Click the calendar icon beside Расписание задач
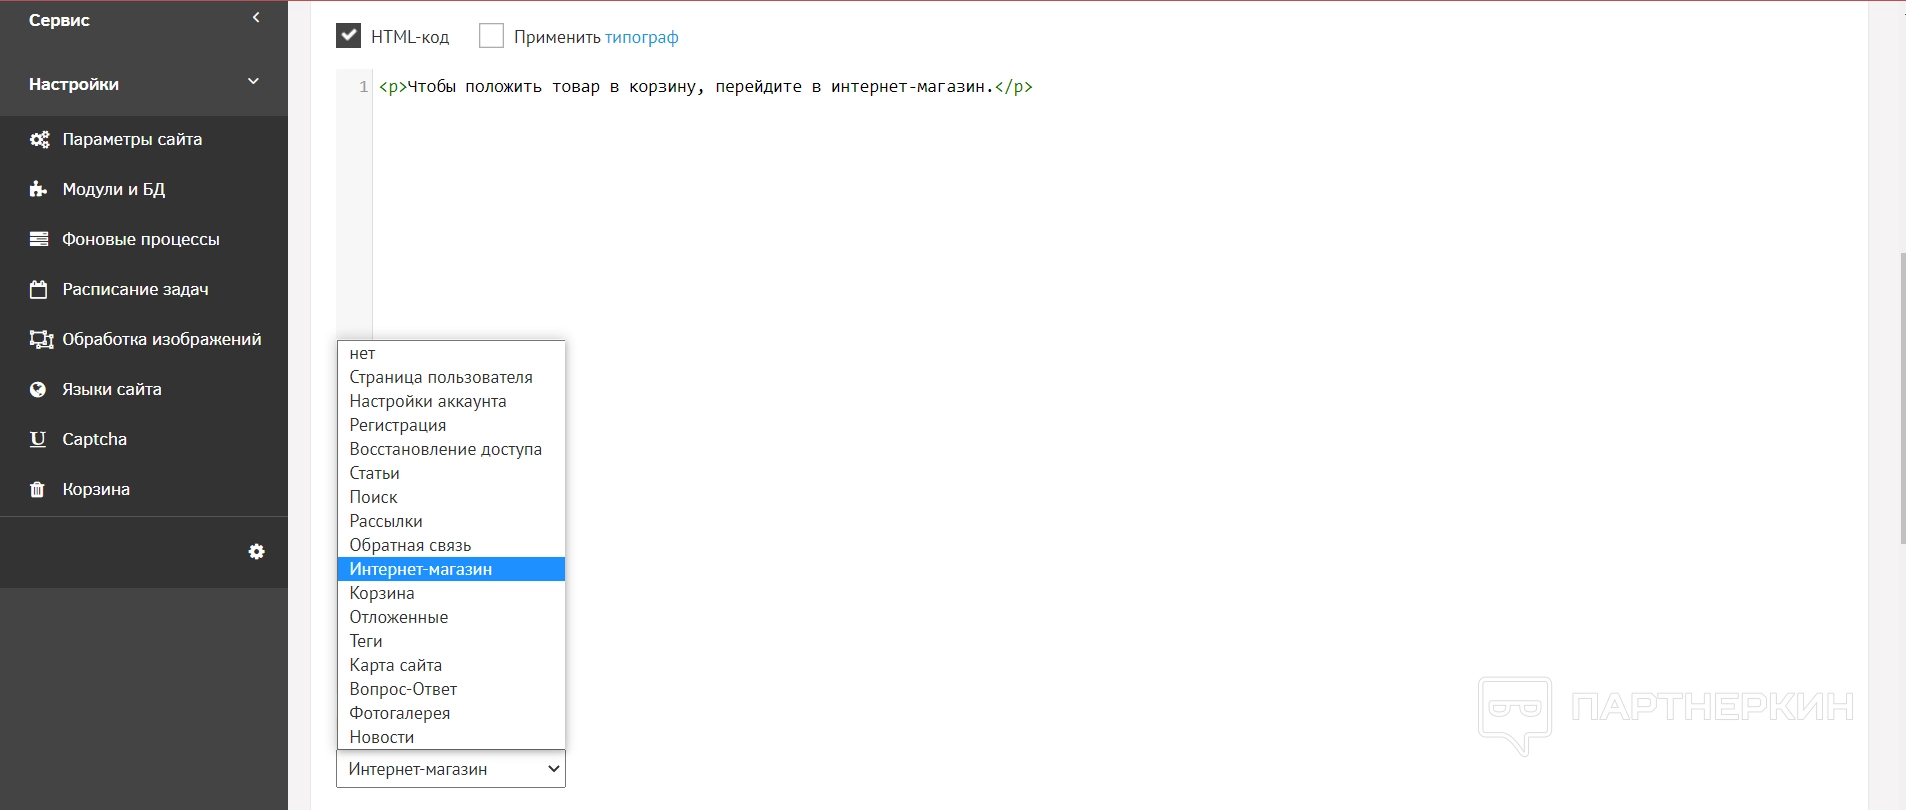This screenshot has height=810, width=1906. tap(39, 289)
